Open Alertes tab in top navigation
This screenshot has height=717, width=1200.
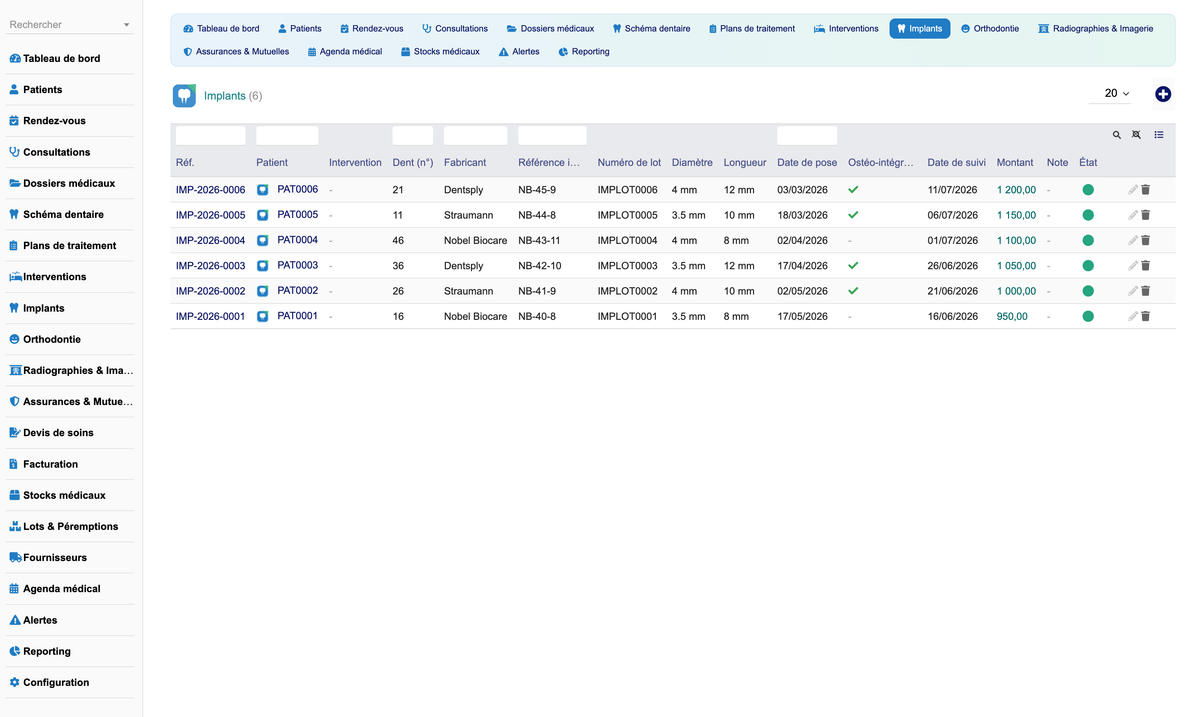coord(519,51)
